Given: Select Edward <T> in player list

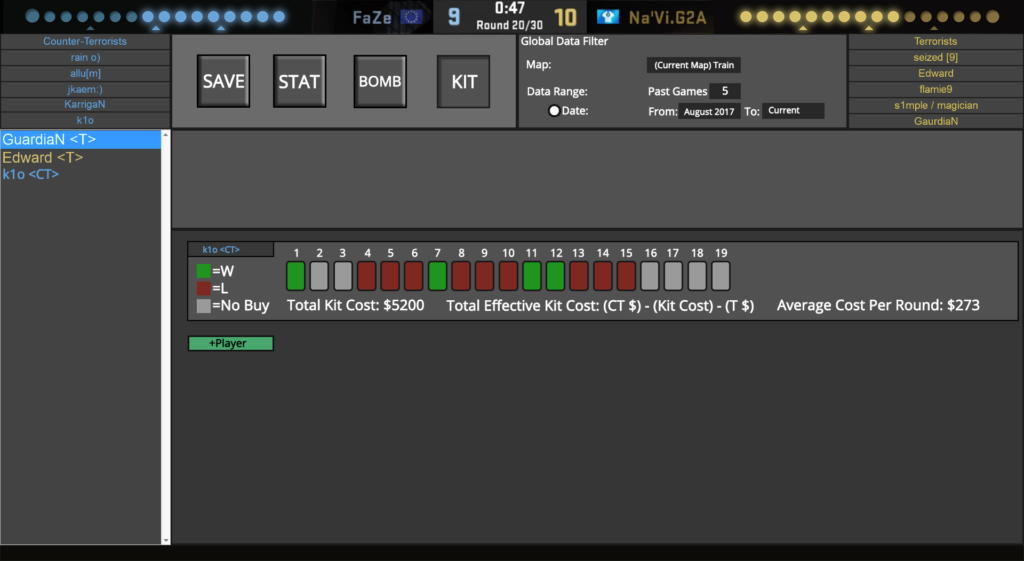Looking at the screenshot, I should pyautogui.click(x=81, y=157).
